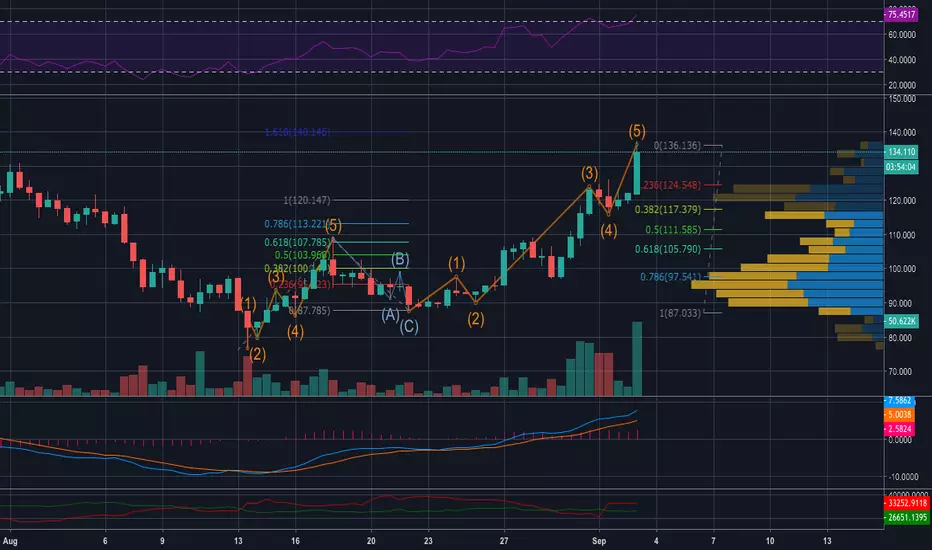Click the 134.110 current price label
This screenshot has width=932, height=550.
(x=901, y=152)
